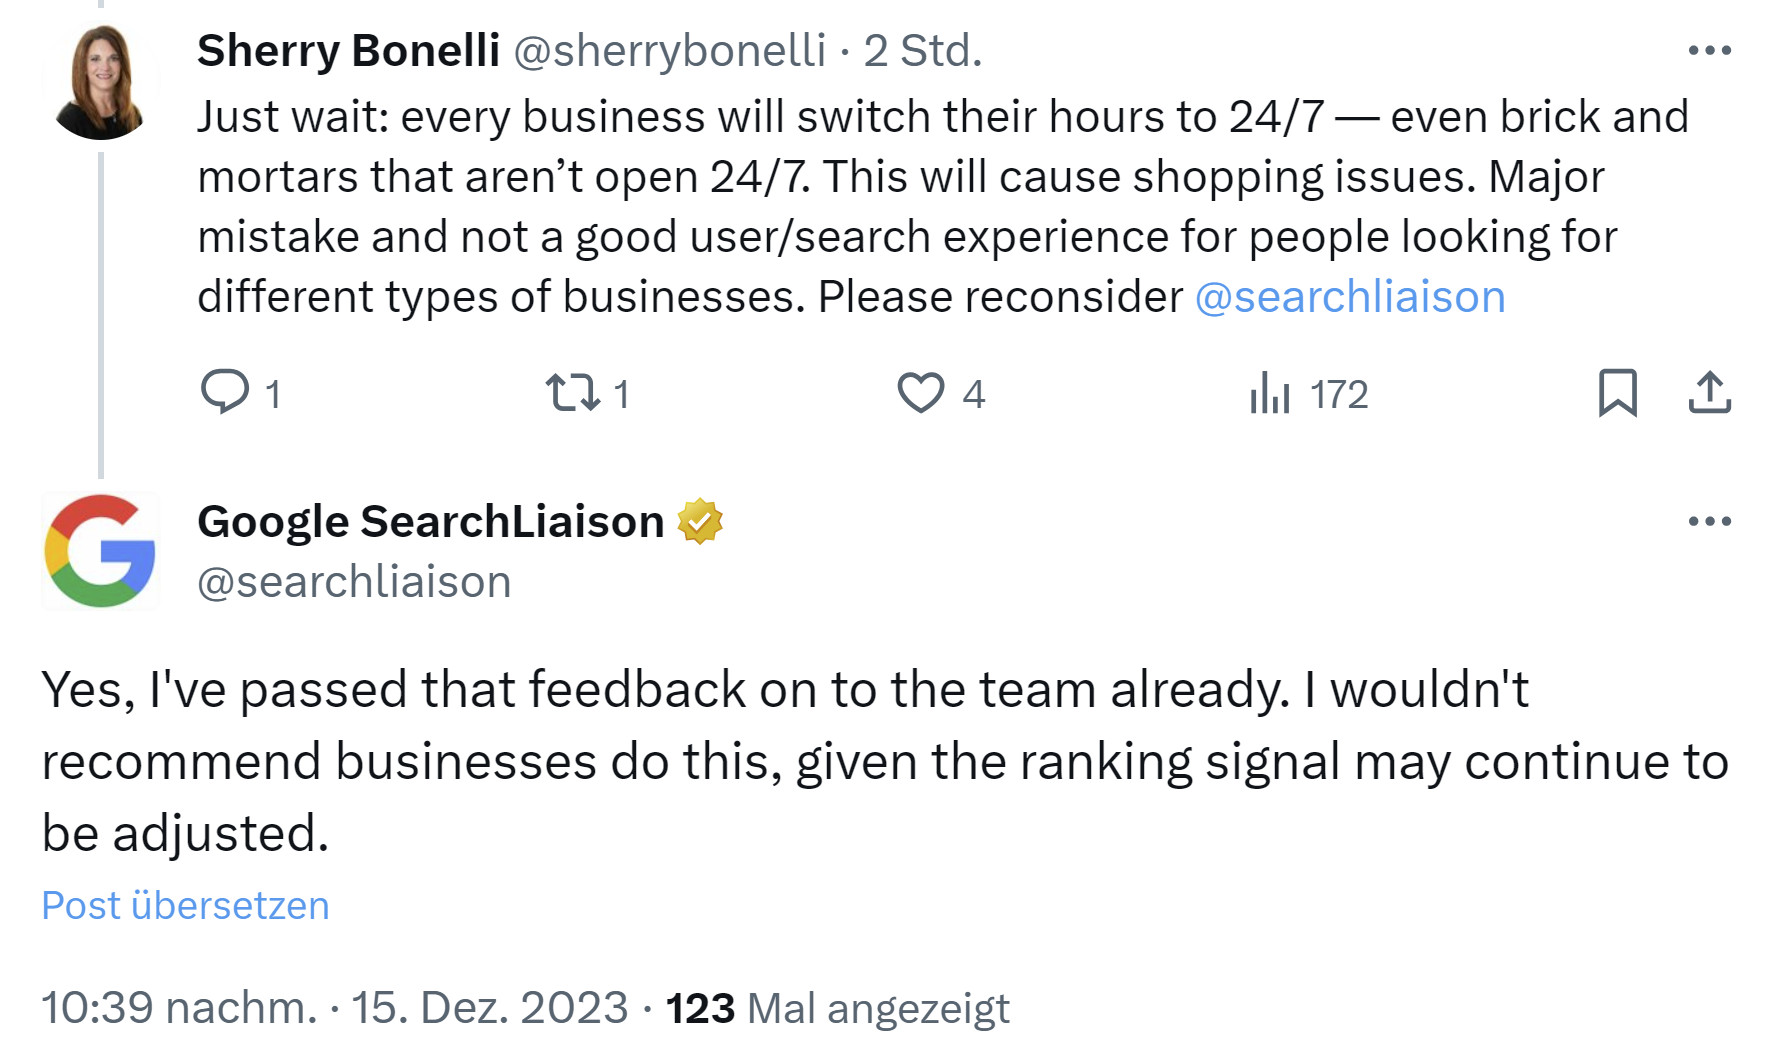Click the Post übersetzen link

pyautogui.click(x=184, y=904)
